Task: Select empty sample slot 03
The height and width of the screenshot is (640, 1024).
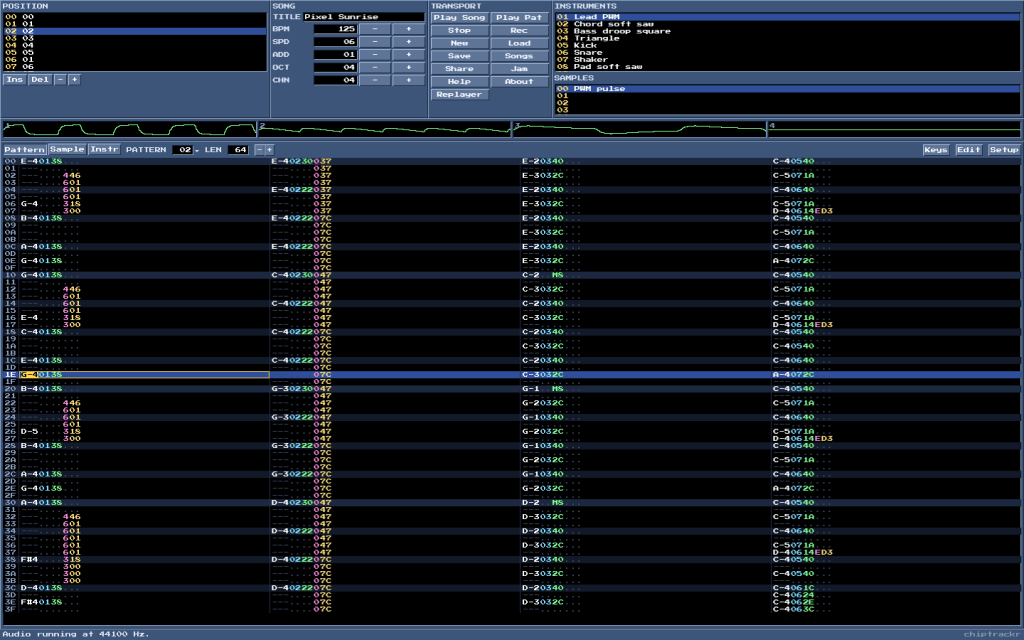Action: click(x=787, y=110)
